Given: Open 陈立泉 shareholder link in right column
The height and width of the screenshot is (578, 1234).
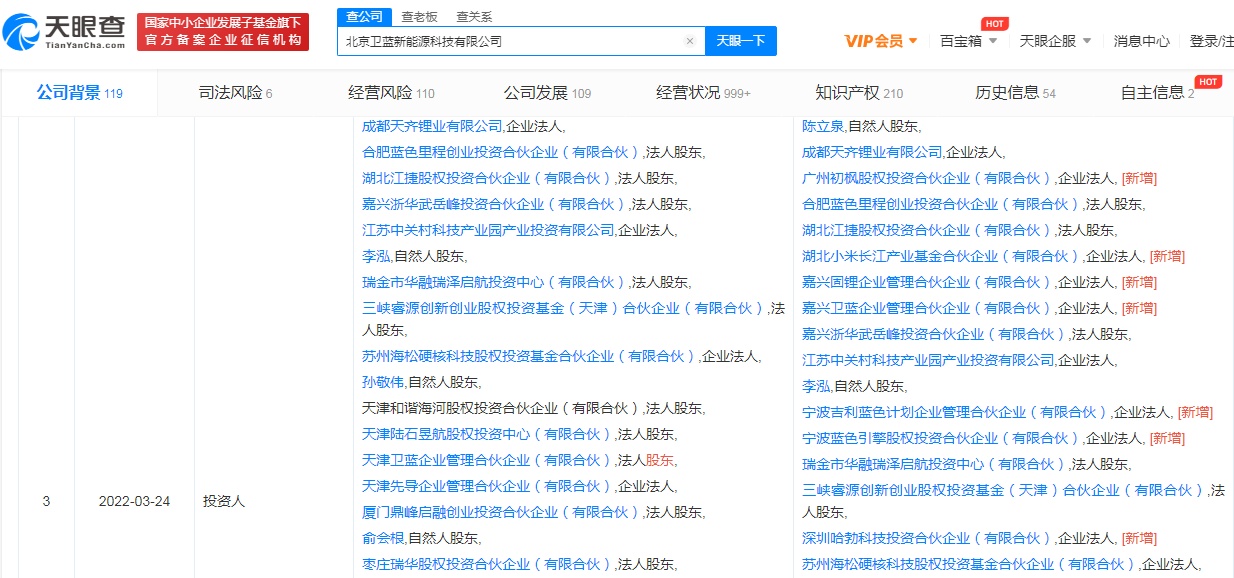Looking at the screenshot, I should [823, 126].
